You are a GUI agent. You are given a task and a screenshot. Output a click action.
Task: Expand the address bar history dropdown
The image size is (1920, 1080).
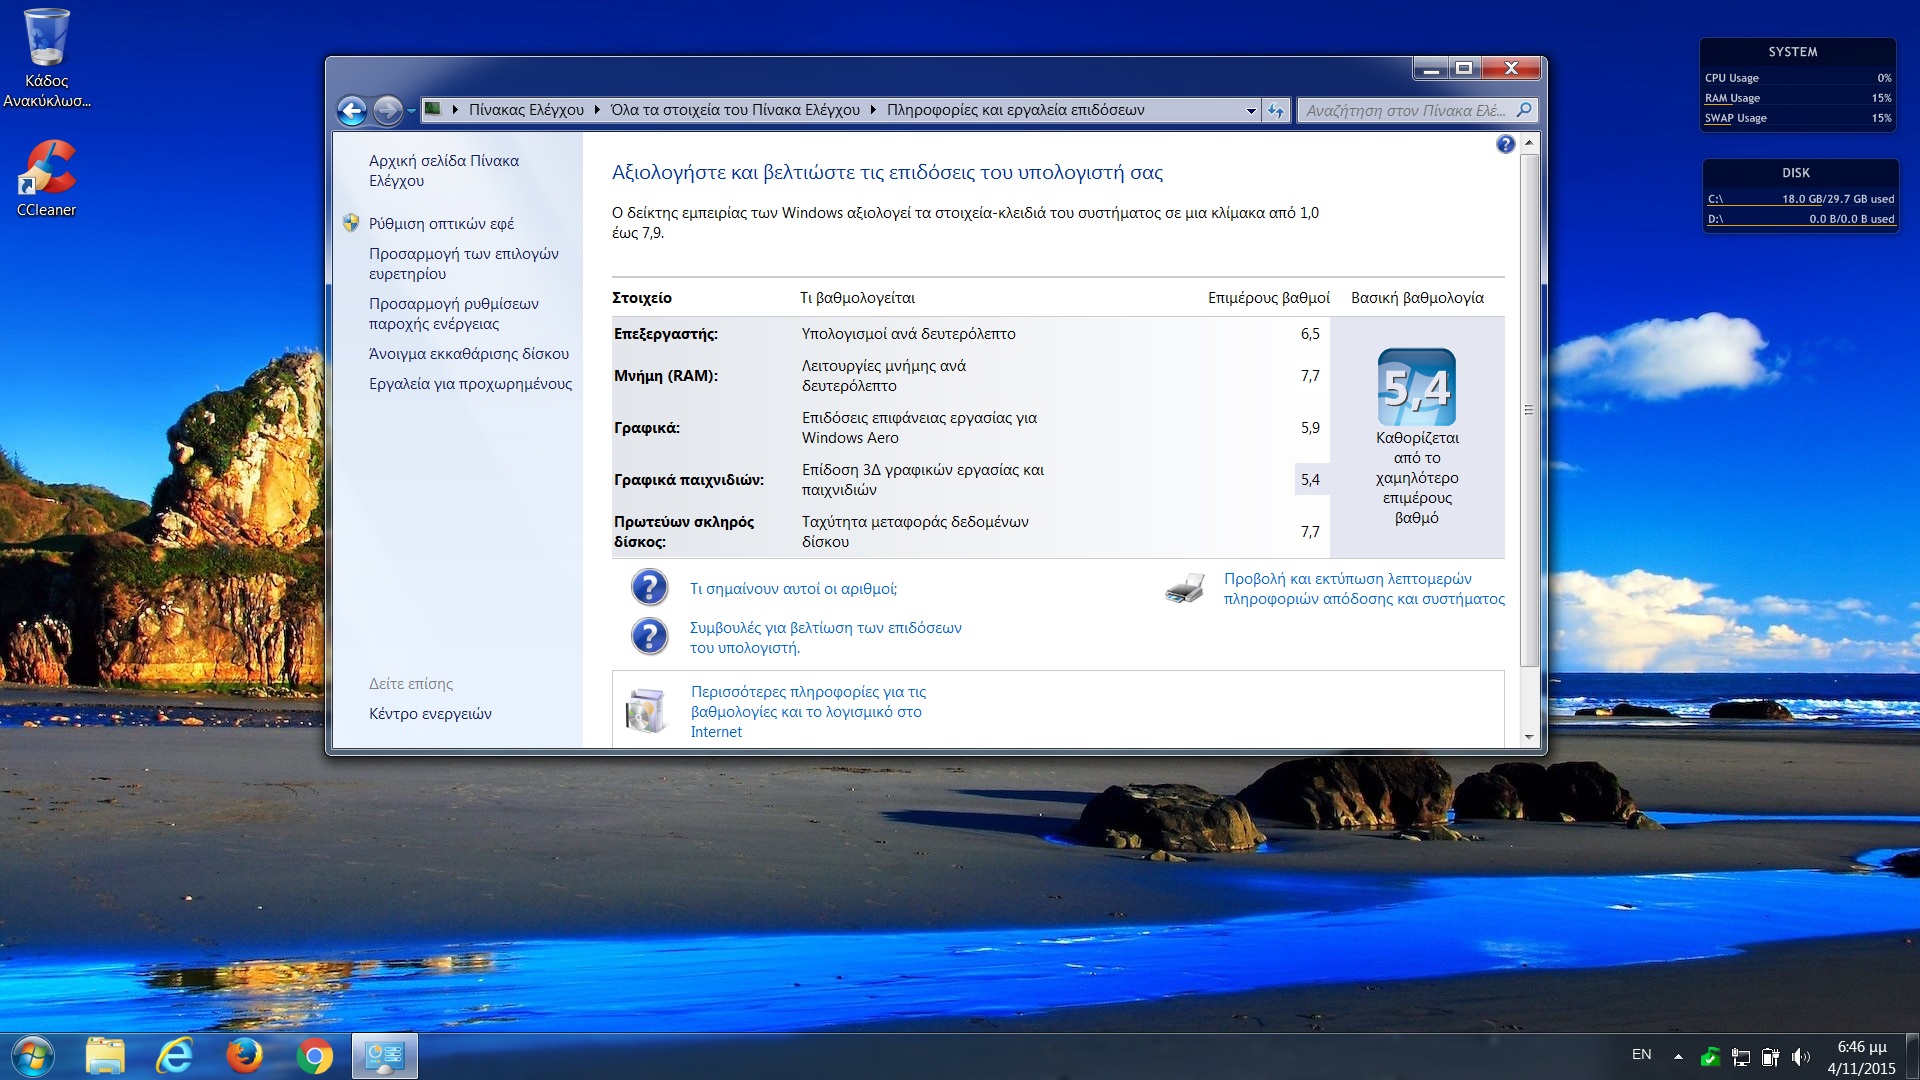tap(1250, 111)
